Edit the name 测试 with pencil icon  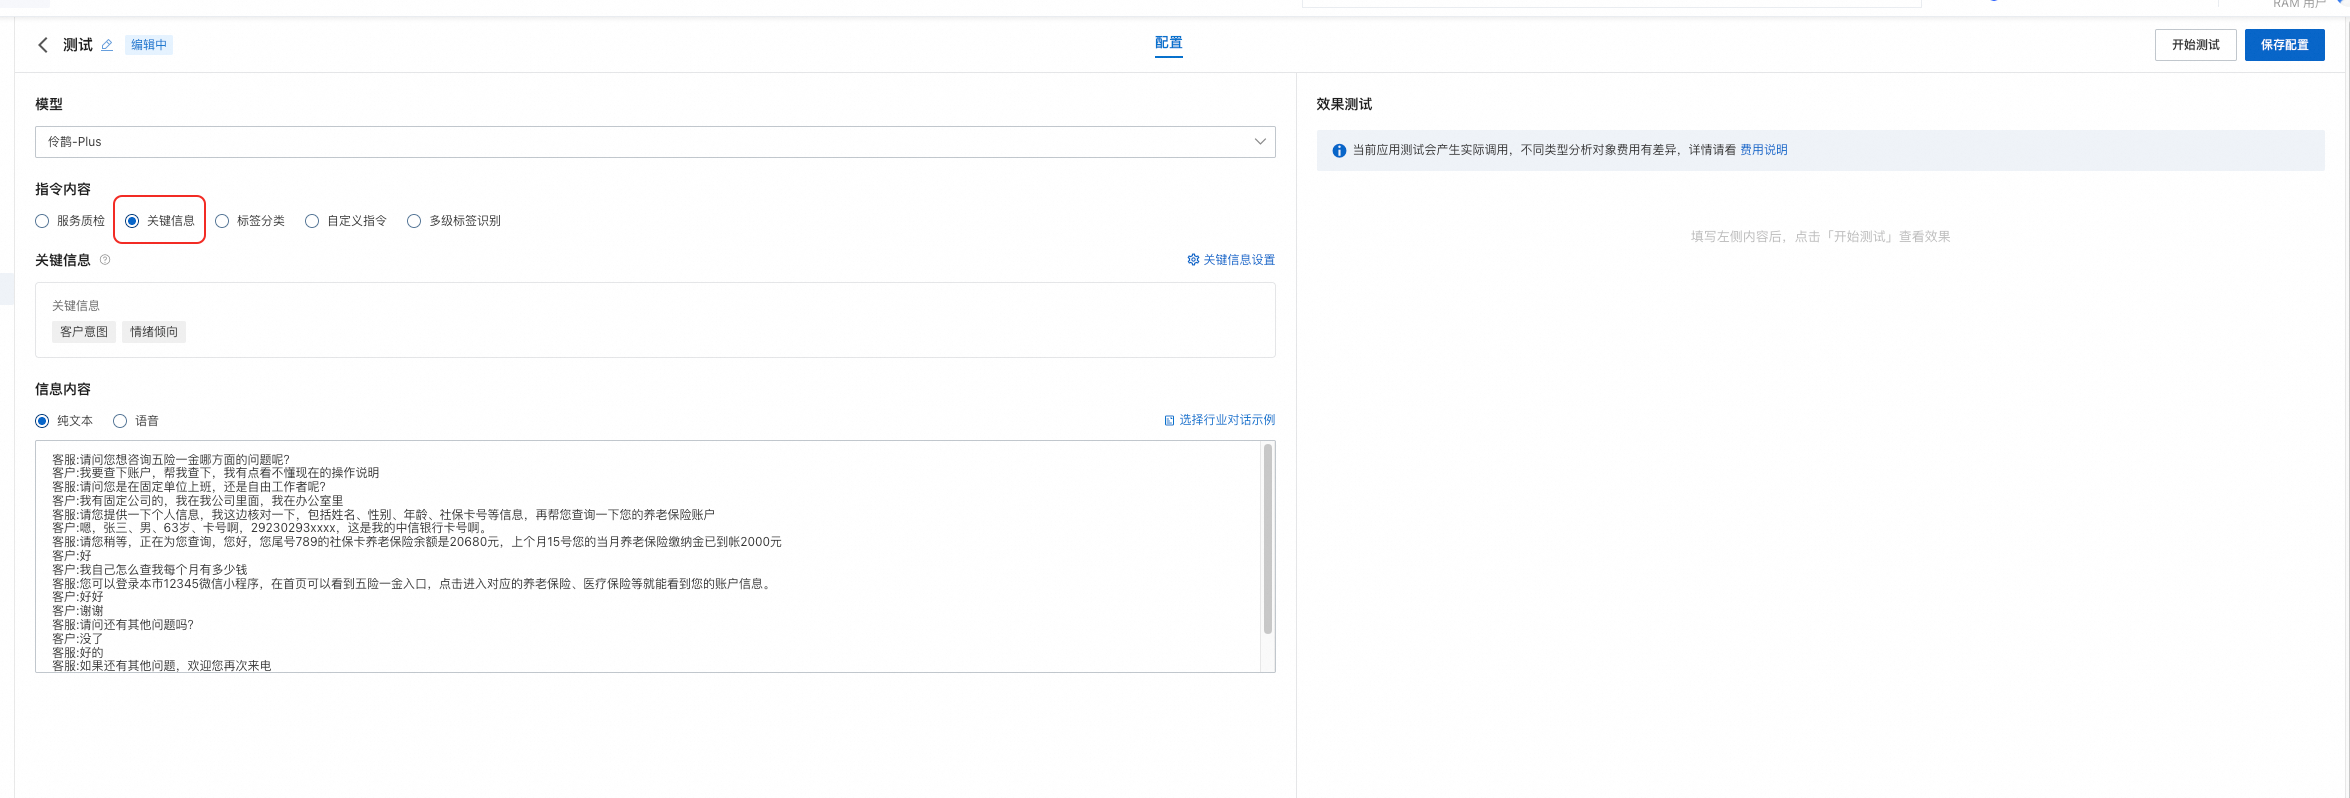tap(107, 45)
